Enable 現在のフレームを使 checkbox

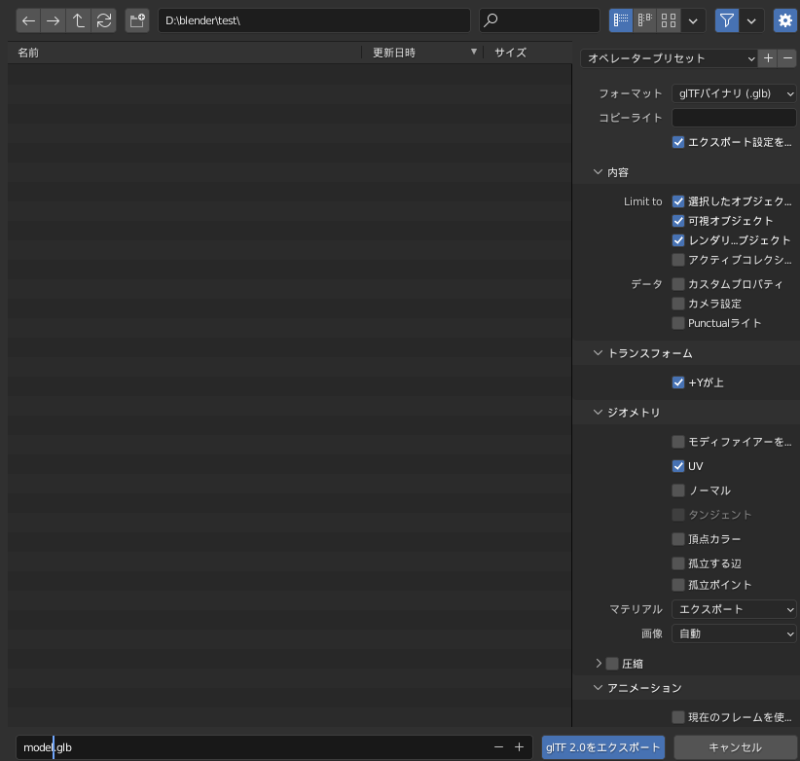pos(678,717)
